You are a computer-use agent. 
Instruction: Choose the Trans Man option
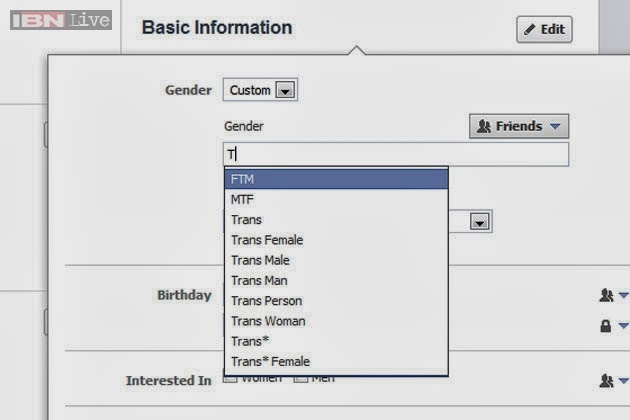click(x=336, y=281)
